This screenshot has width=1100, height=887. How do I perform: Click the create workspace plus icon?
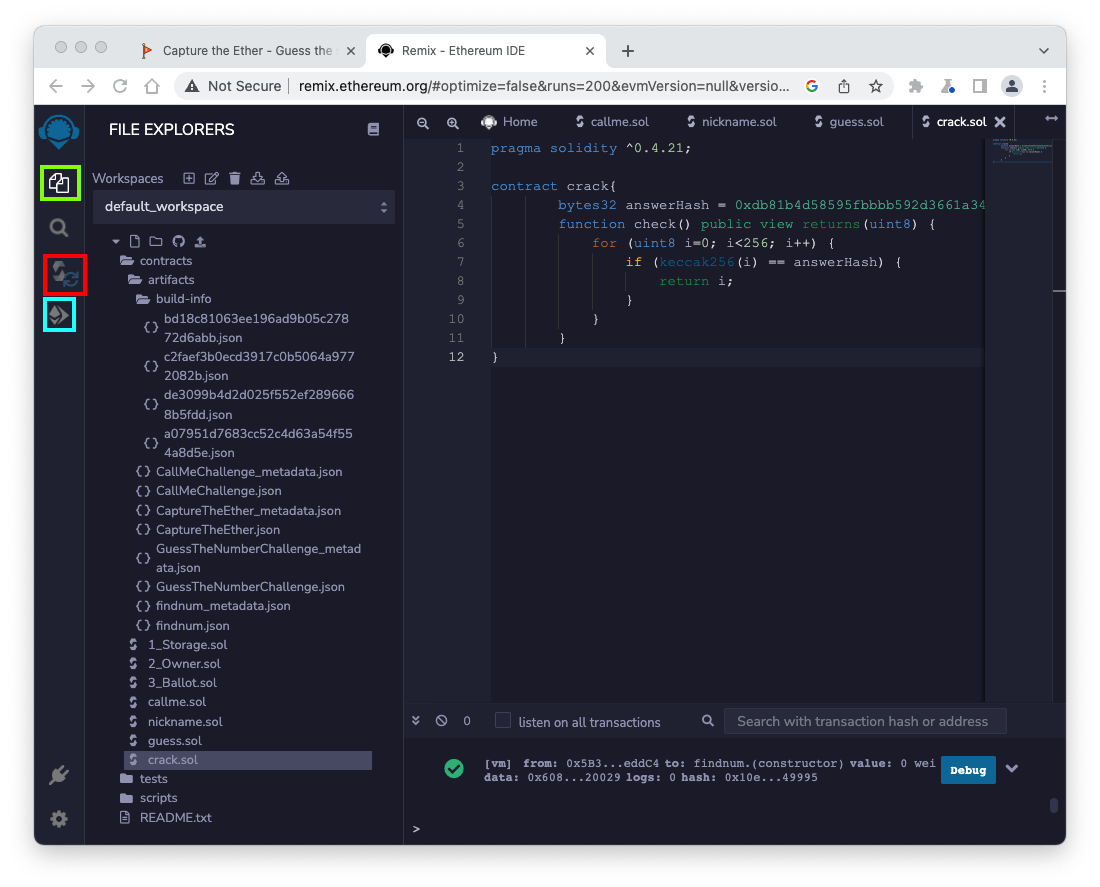(x=189, y=178)
